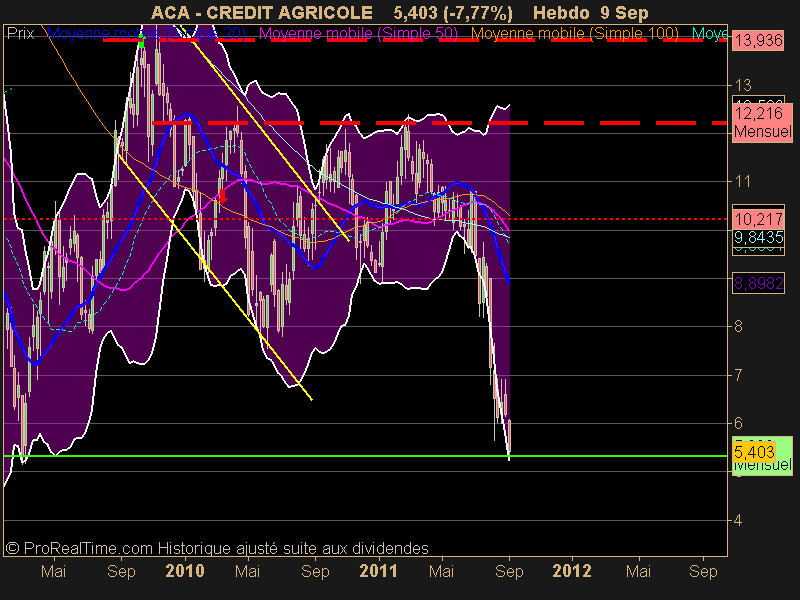The width and height of the screenshot is (800, 600).
Task: Click the price scale value 4
Action: click(739, 520)
